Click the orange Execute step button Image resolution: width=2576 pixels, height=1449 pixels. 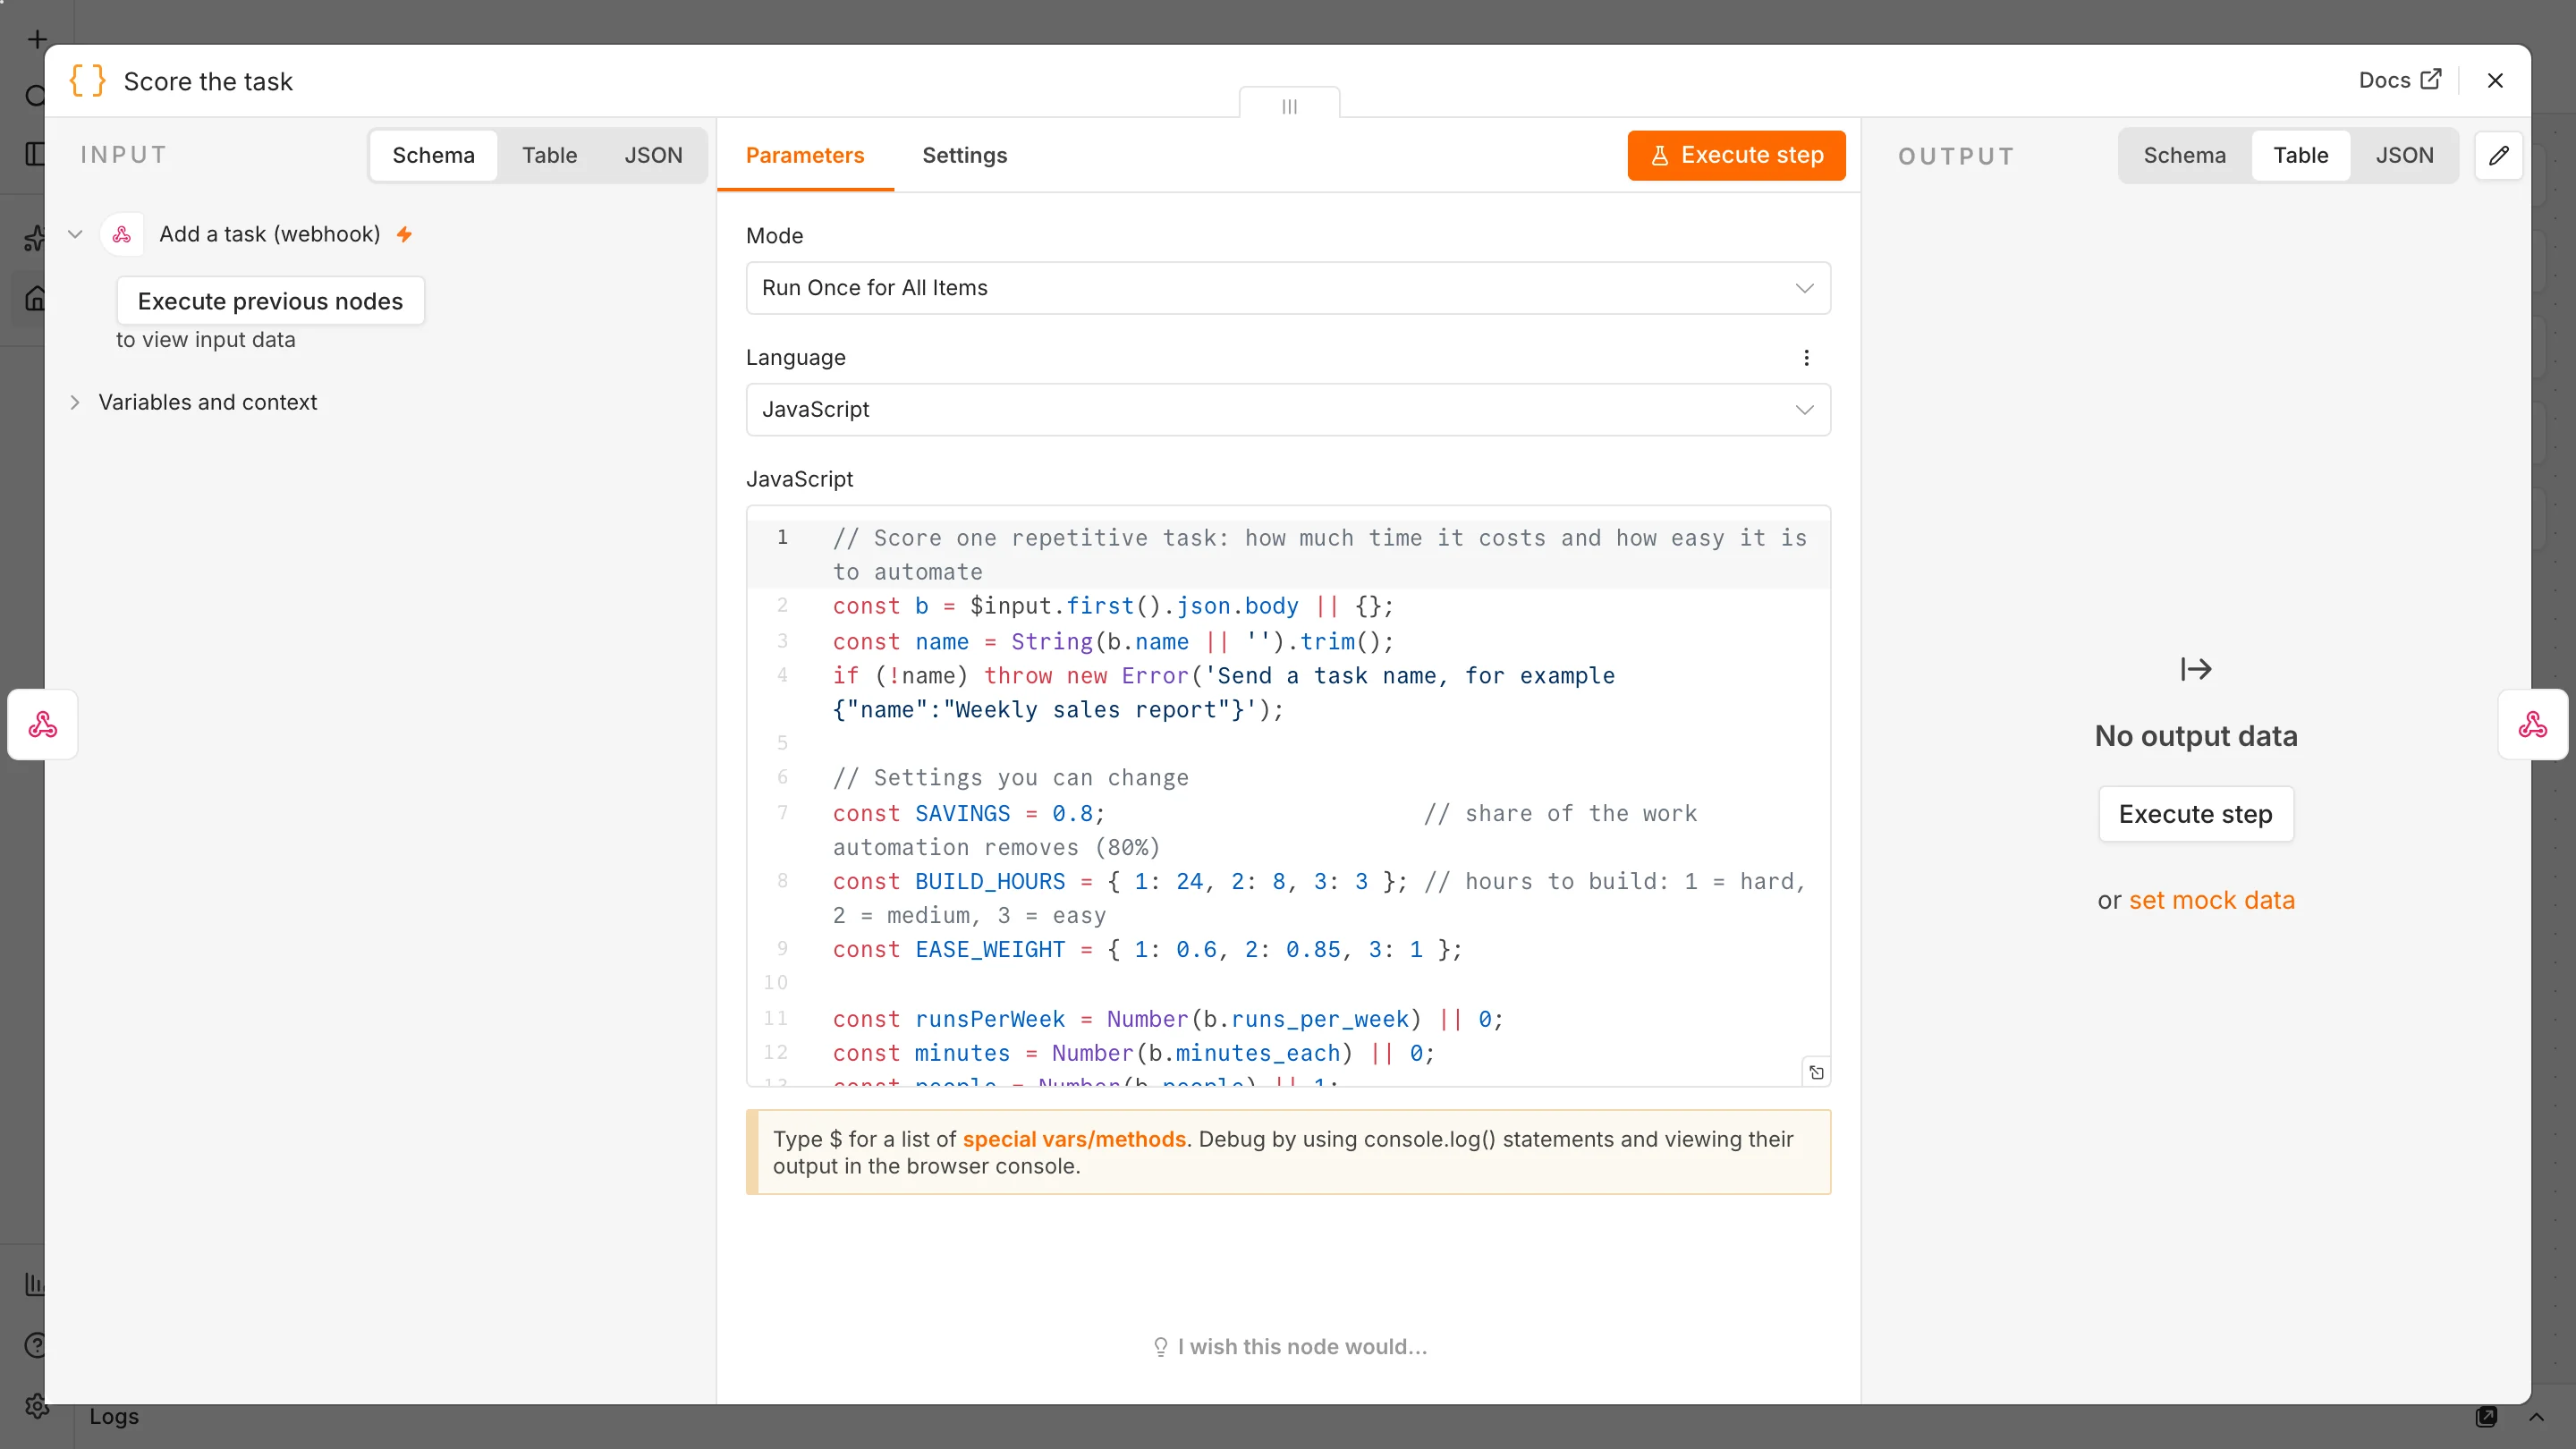(x=1736, y=155)
